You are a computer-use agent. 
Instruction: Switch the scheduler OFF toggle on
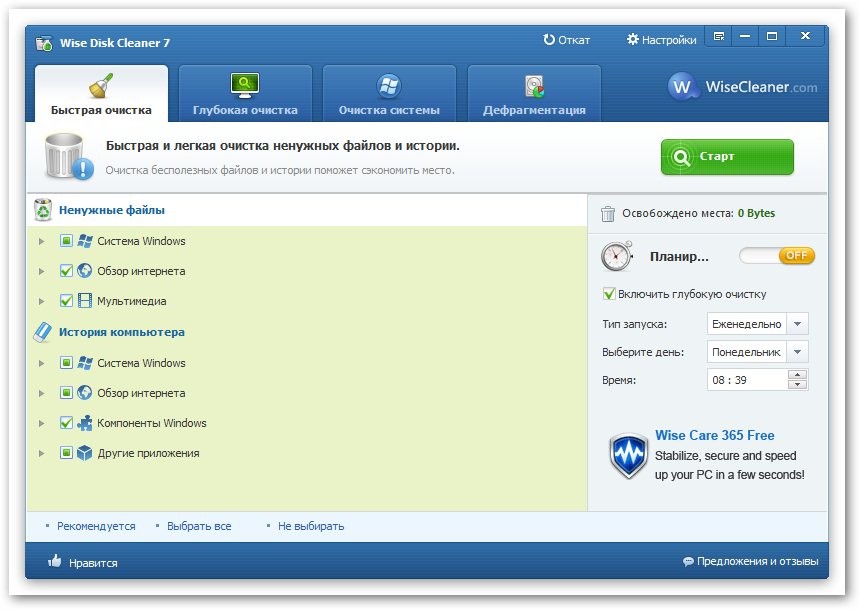pos(777,256)
